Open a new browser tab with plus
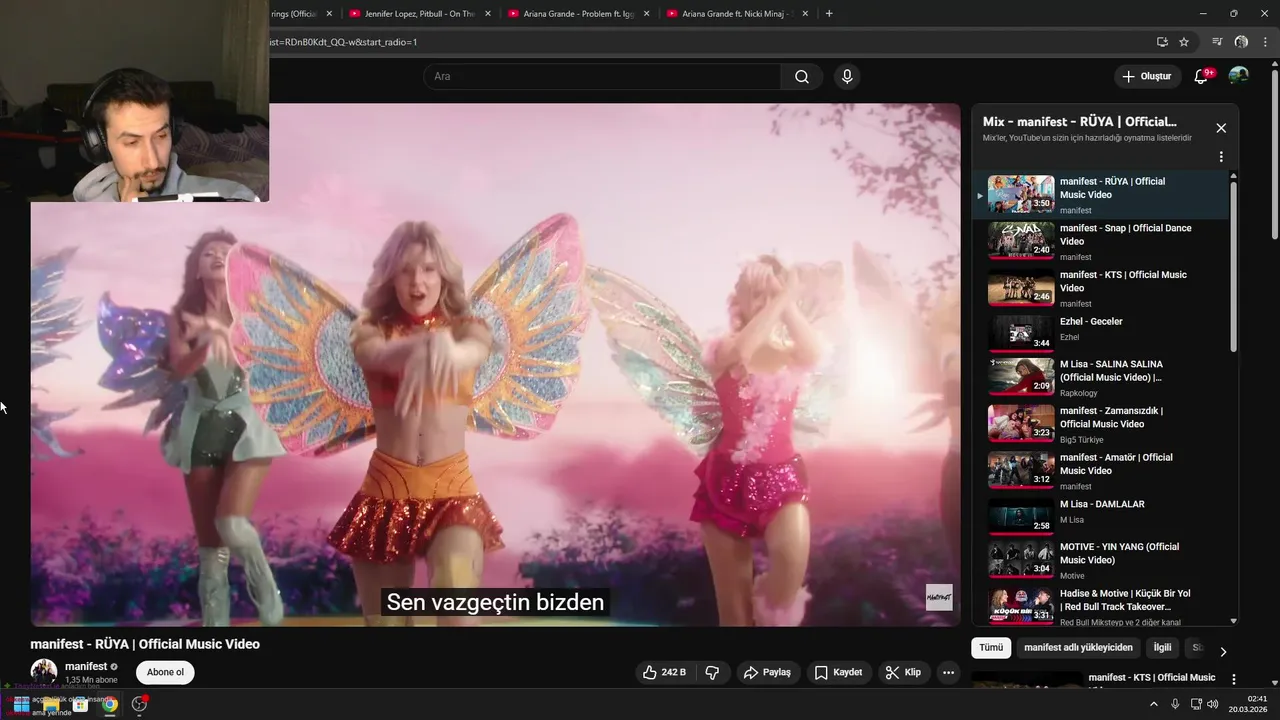 coord(829,14)
